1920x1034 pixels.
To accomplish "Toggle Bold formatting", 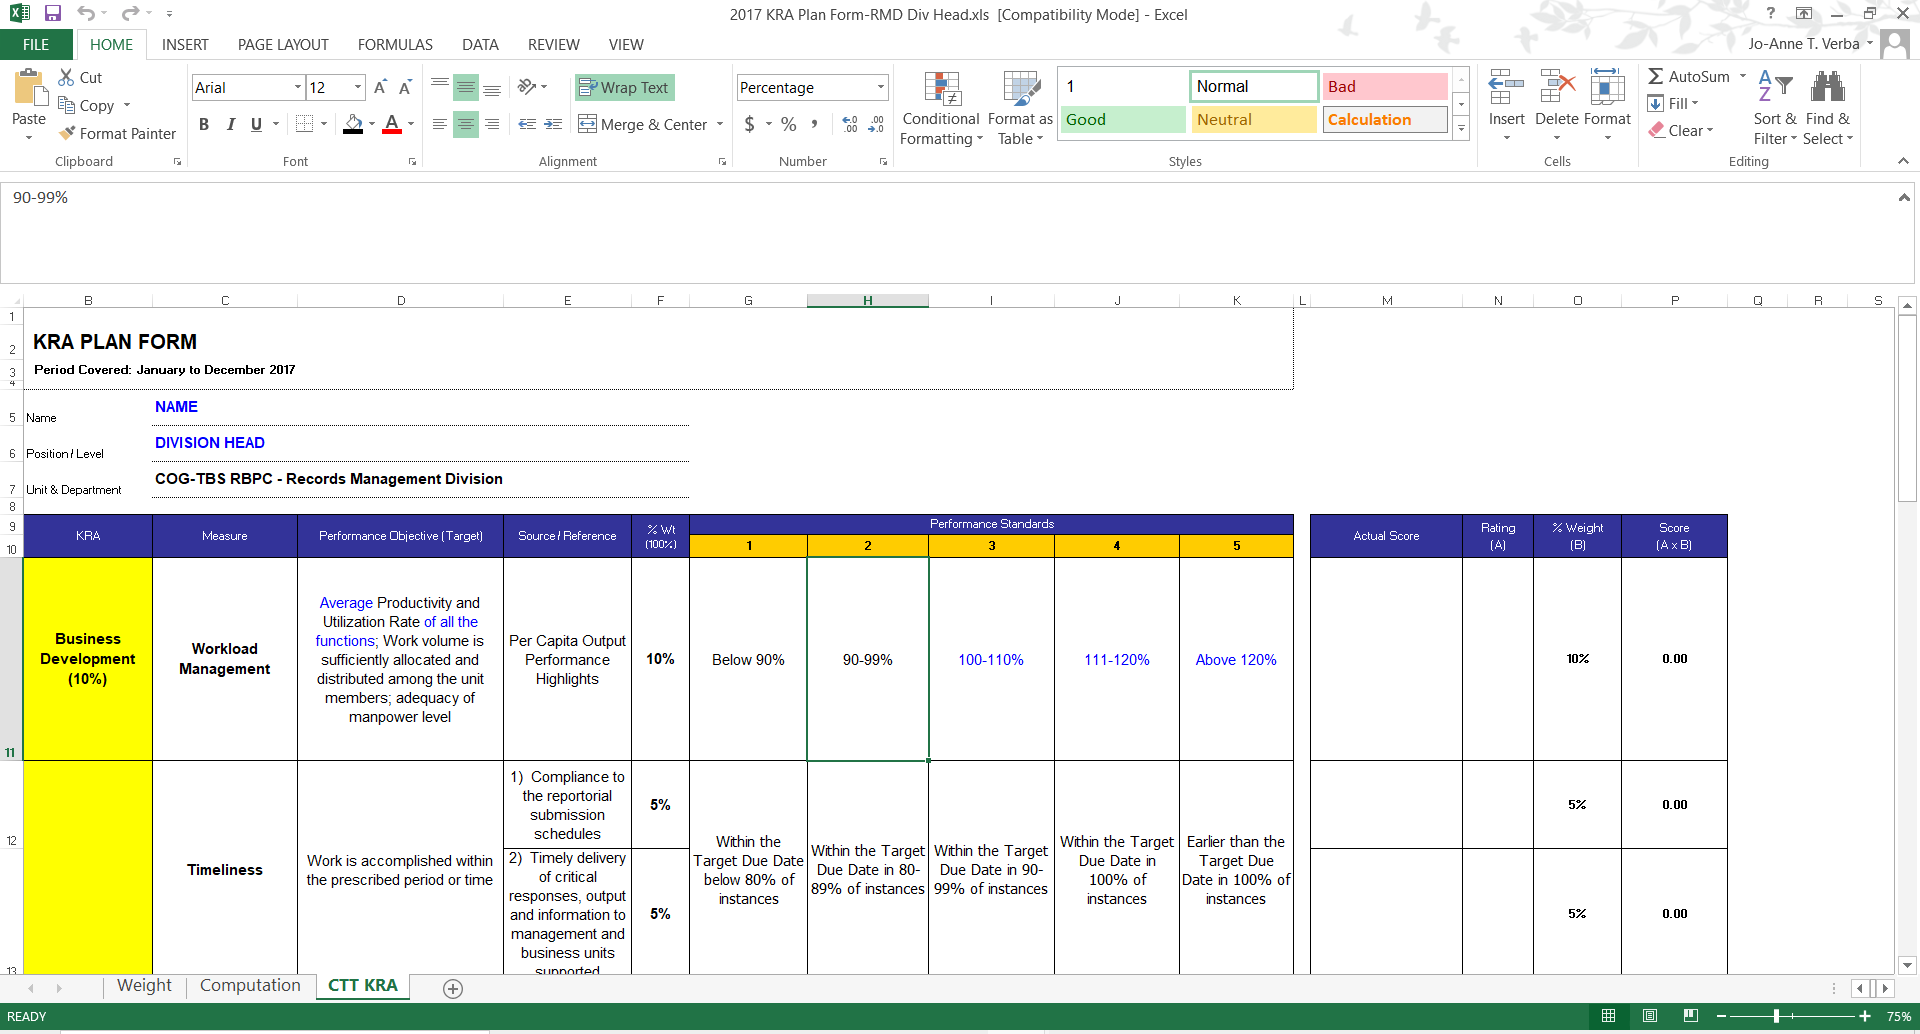I will [x=204, y=124].
